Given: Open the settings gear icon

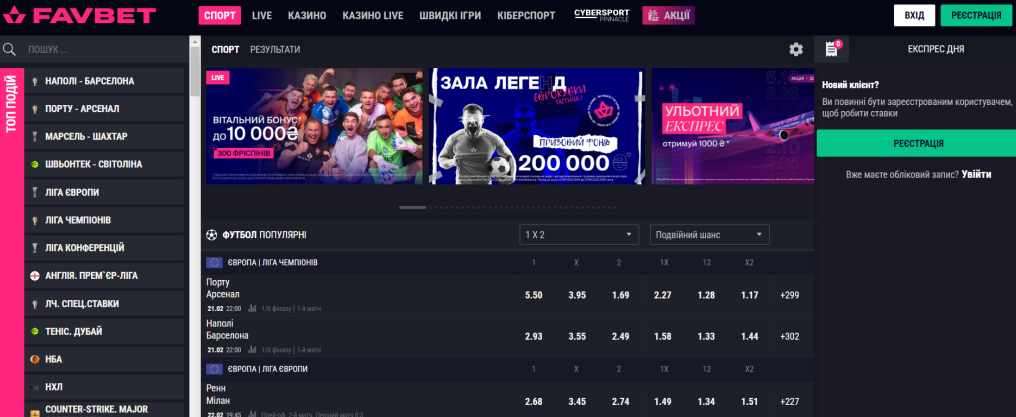Looking at the screenshot, I should 796,49.
